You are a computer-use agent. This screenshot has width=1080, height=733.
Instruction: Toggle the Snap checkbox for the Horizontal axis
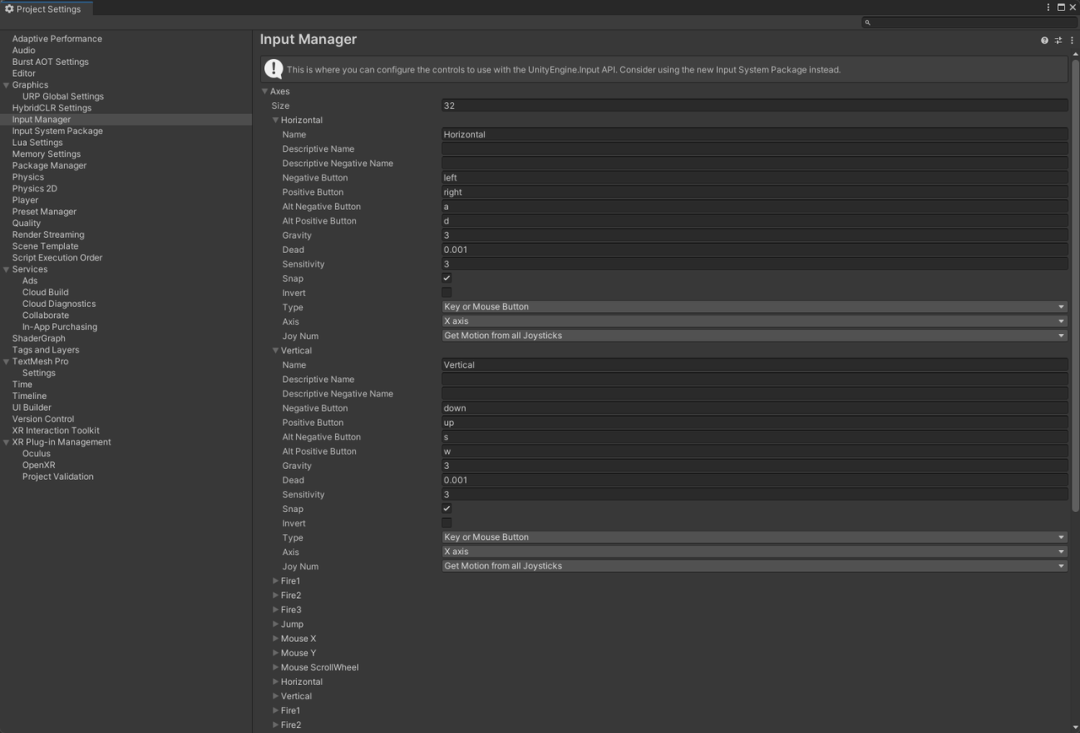447,278
